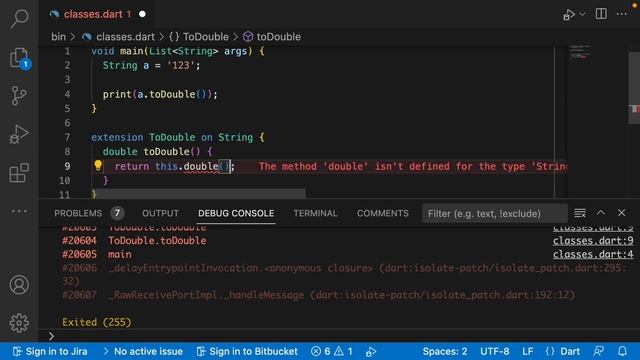Click Sign in to Bitbucket status item

pyautogui.click(x=247, y=351)
